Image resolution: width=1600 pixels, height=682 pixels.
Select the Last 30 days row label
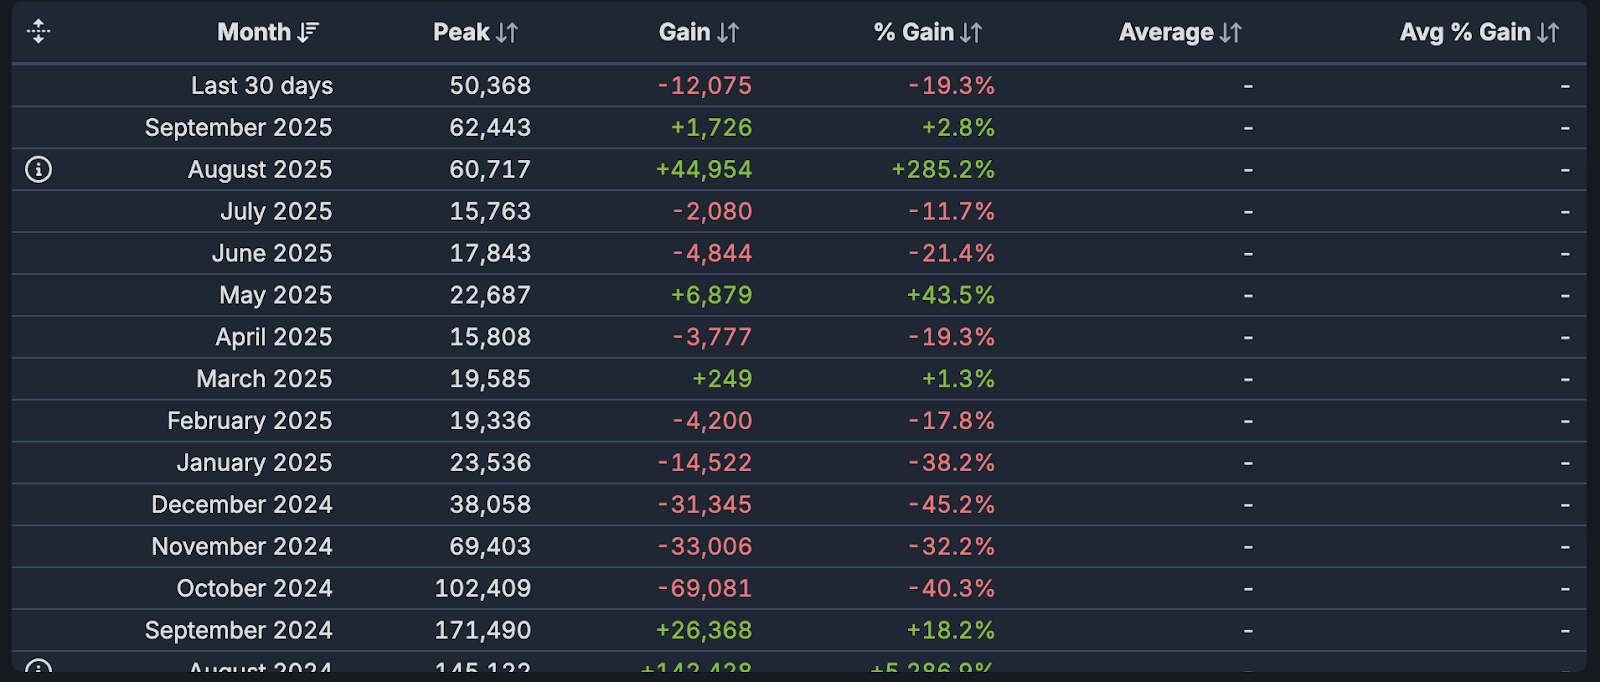pos(262,86)
